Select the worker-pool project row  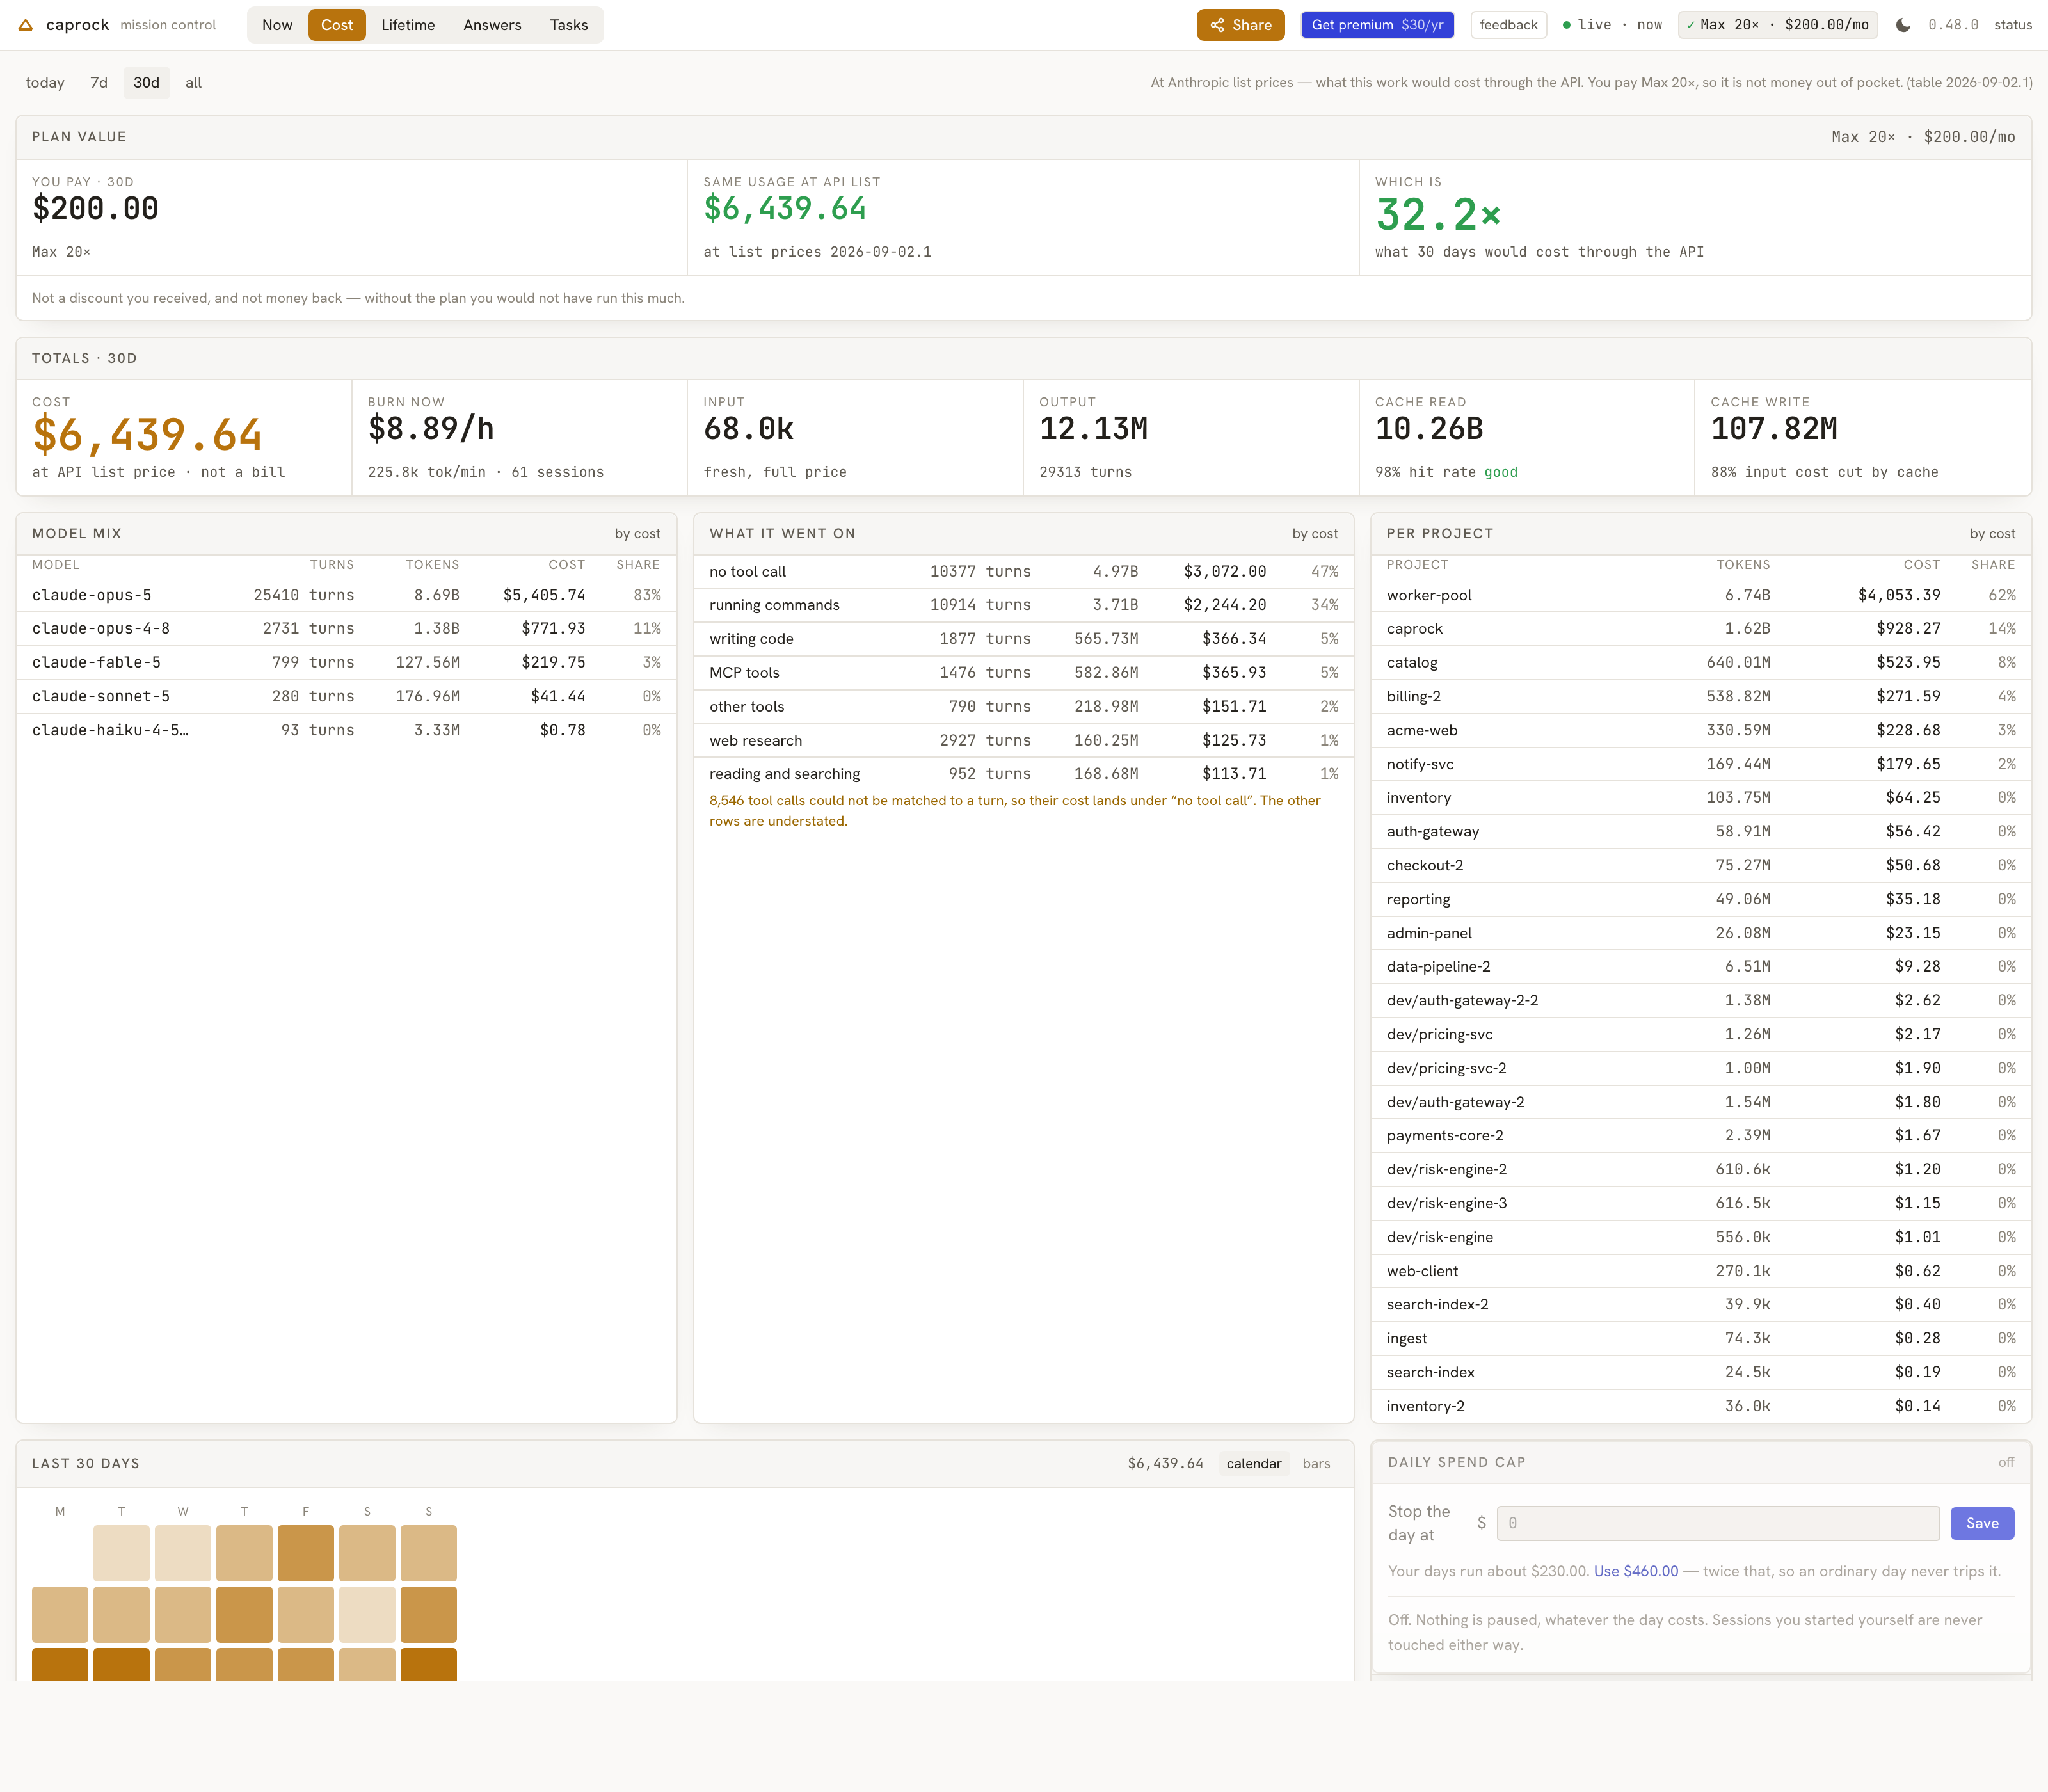[1700, 595]
